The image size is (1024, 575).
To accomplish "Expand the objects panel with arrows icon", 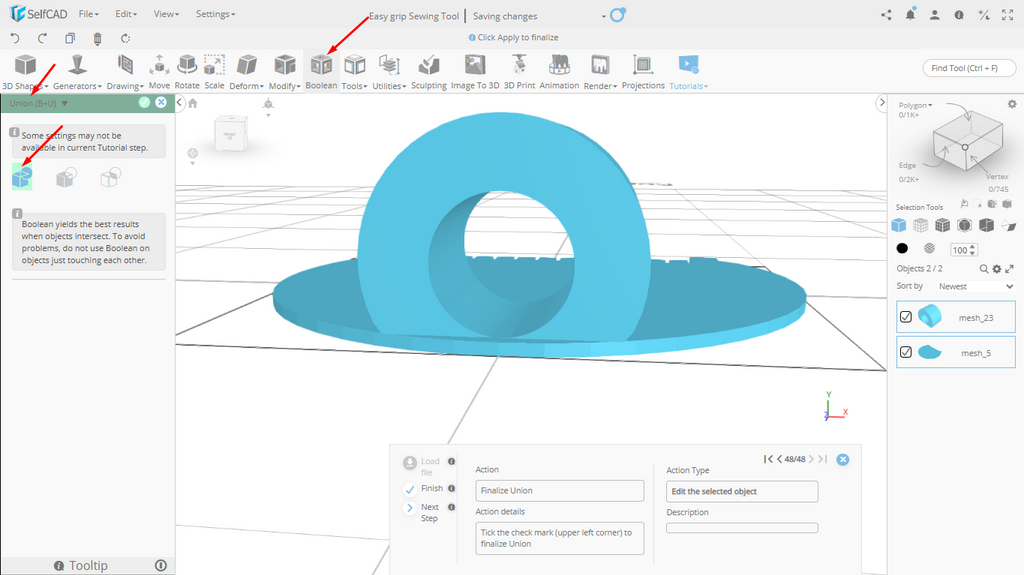I will (1009, 269).
